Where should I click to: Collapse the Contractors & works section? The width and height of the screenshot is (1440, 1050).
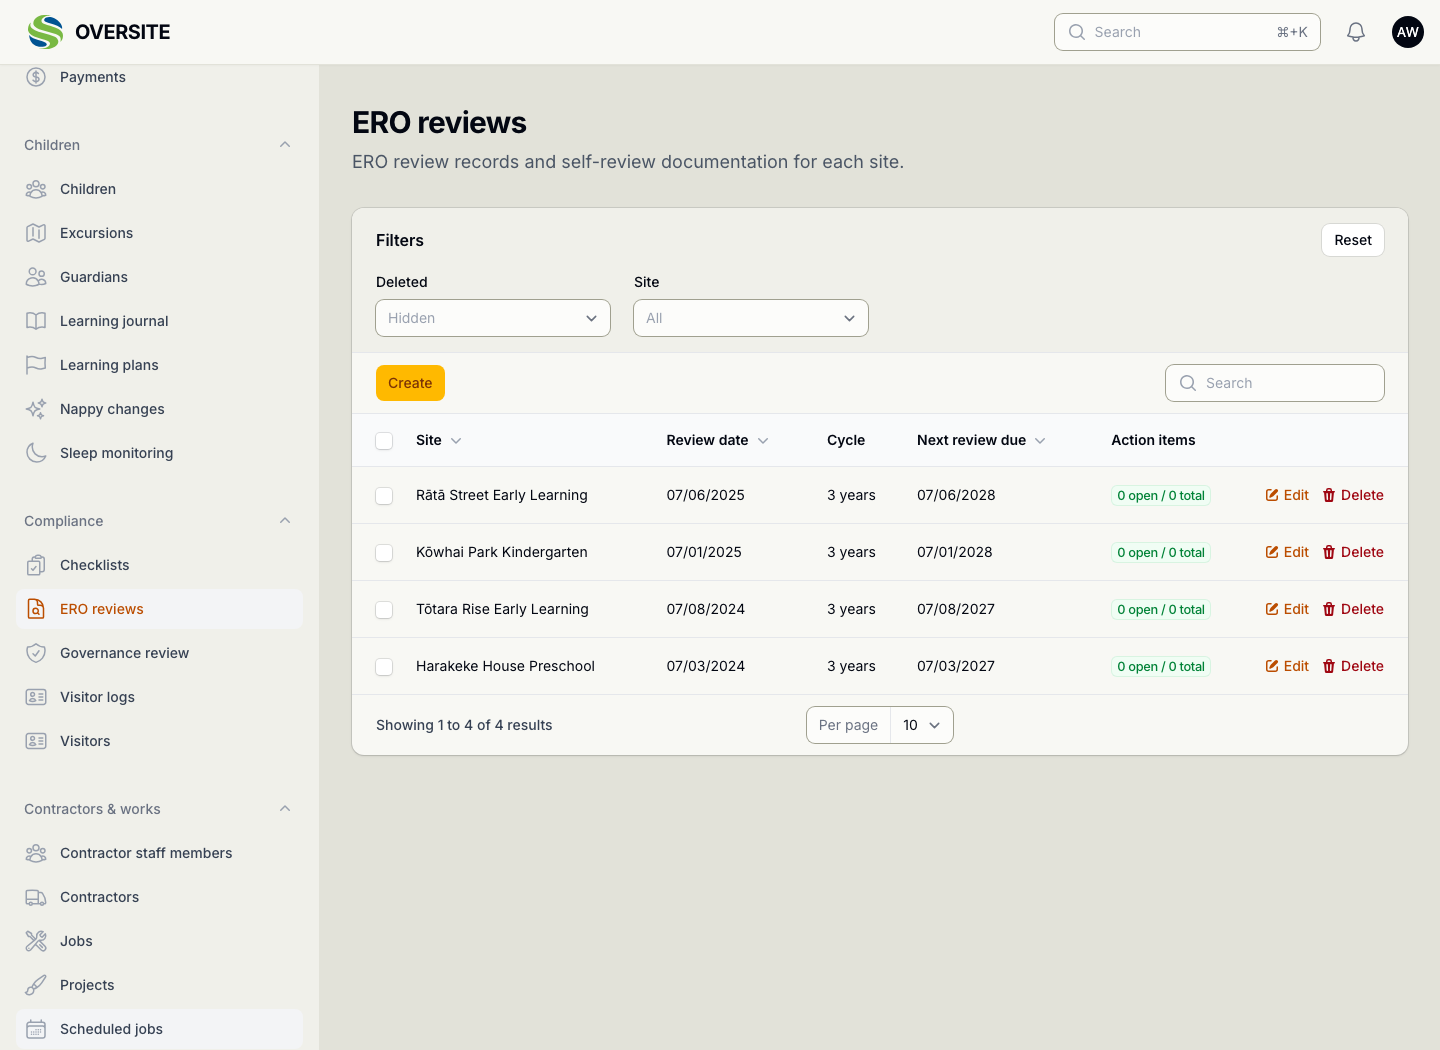[x=285, y=809]
